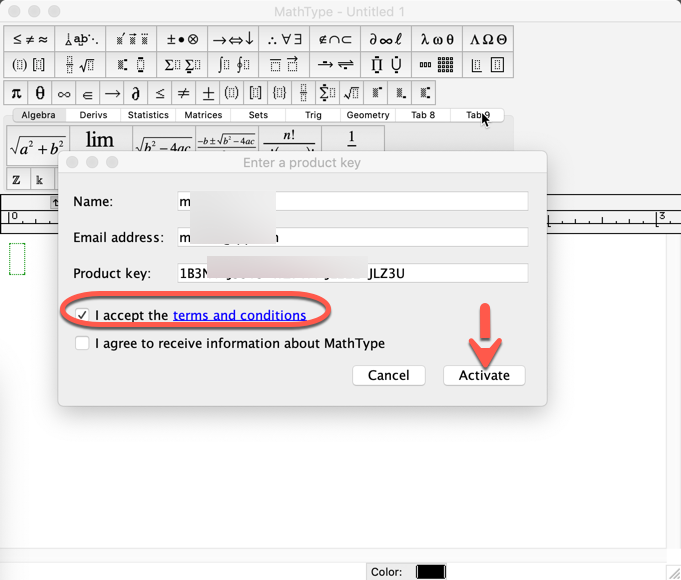The image size is (681, 580).
Task: Switch to the Matrices tab
Action: (x=203, y=115)
